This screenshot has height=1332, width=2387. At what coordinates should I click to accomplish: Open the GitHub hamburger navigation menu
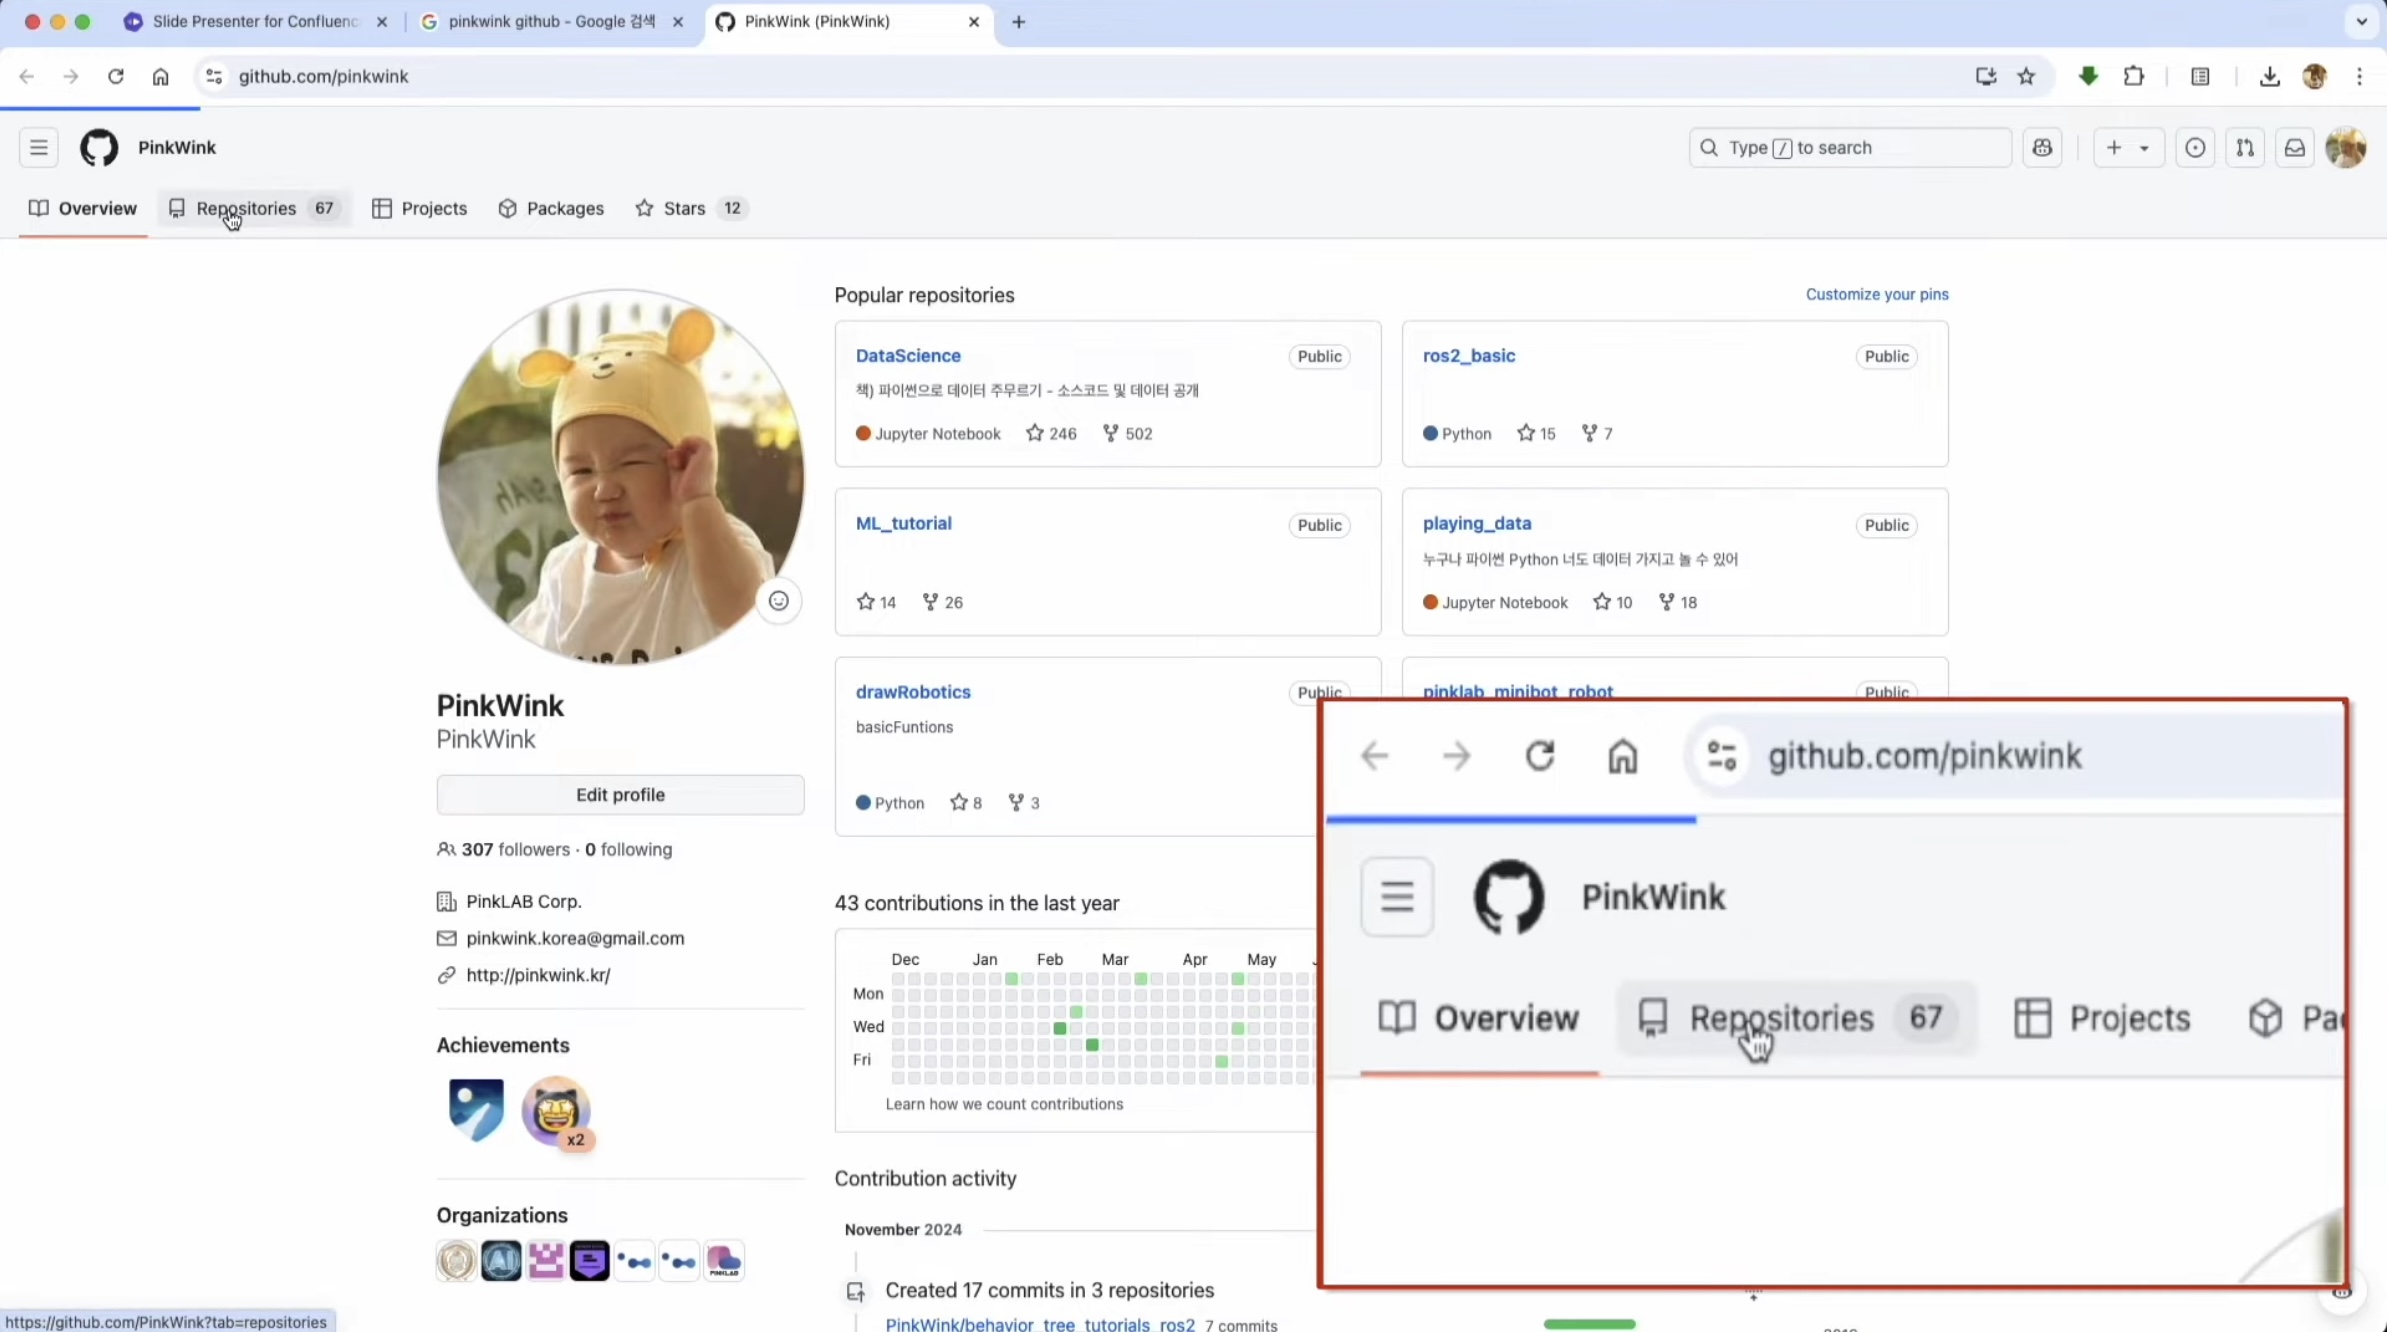(x=38, y=148)
